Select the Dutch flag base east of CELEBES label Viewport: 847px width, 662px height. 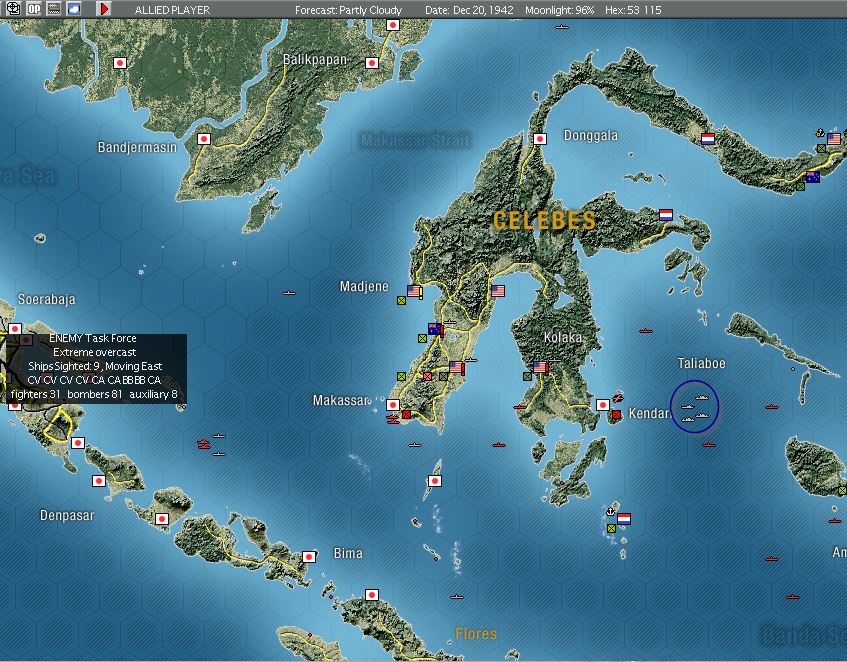(666, 215)
